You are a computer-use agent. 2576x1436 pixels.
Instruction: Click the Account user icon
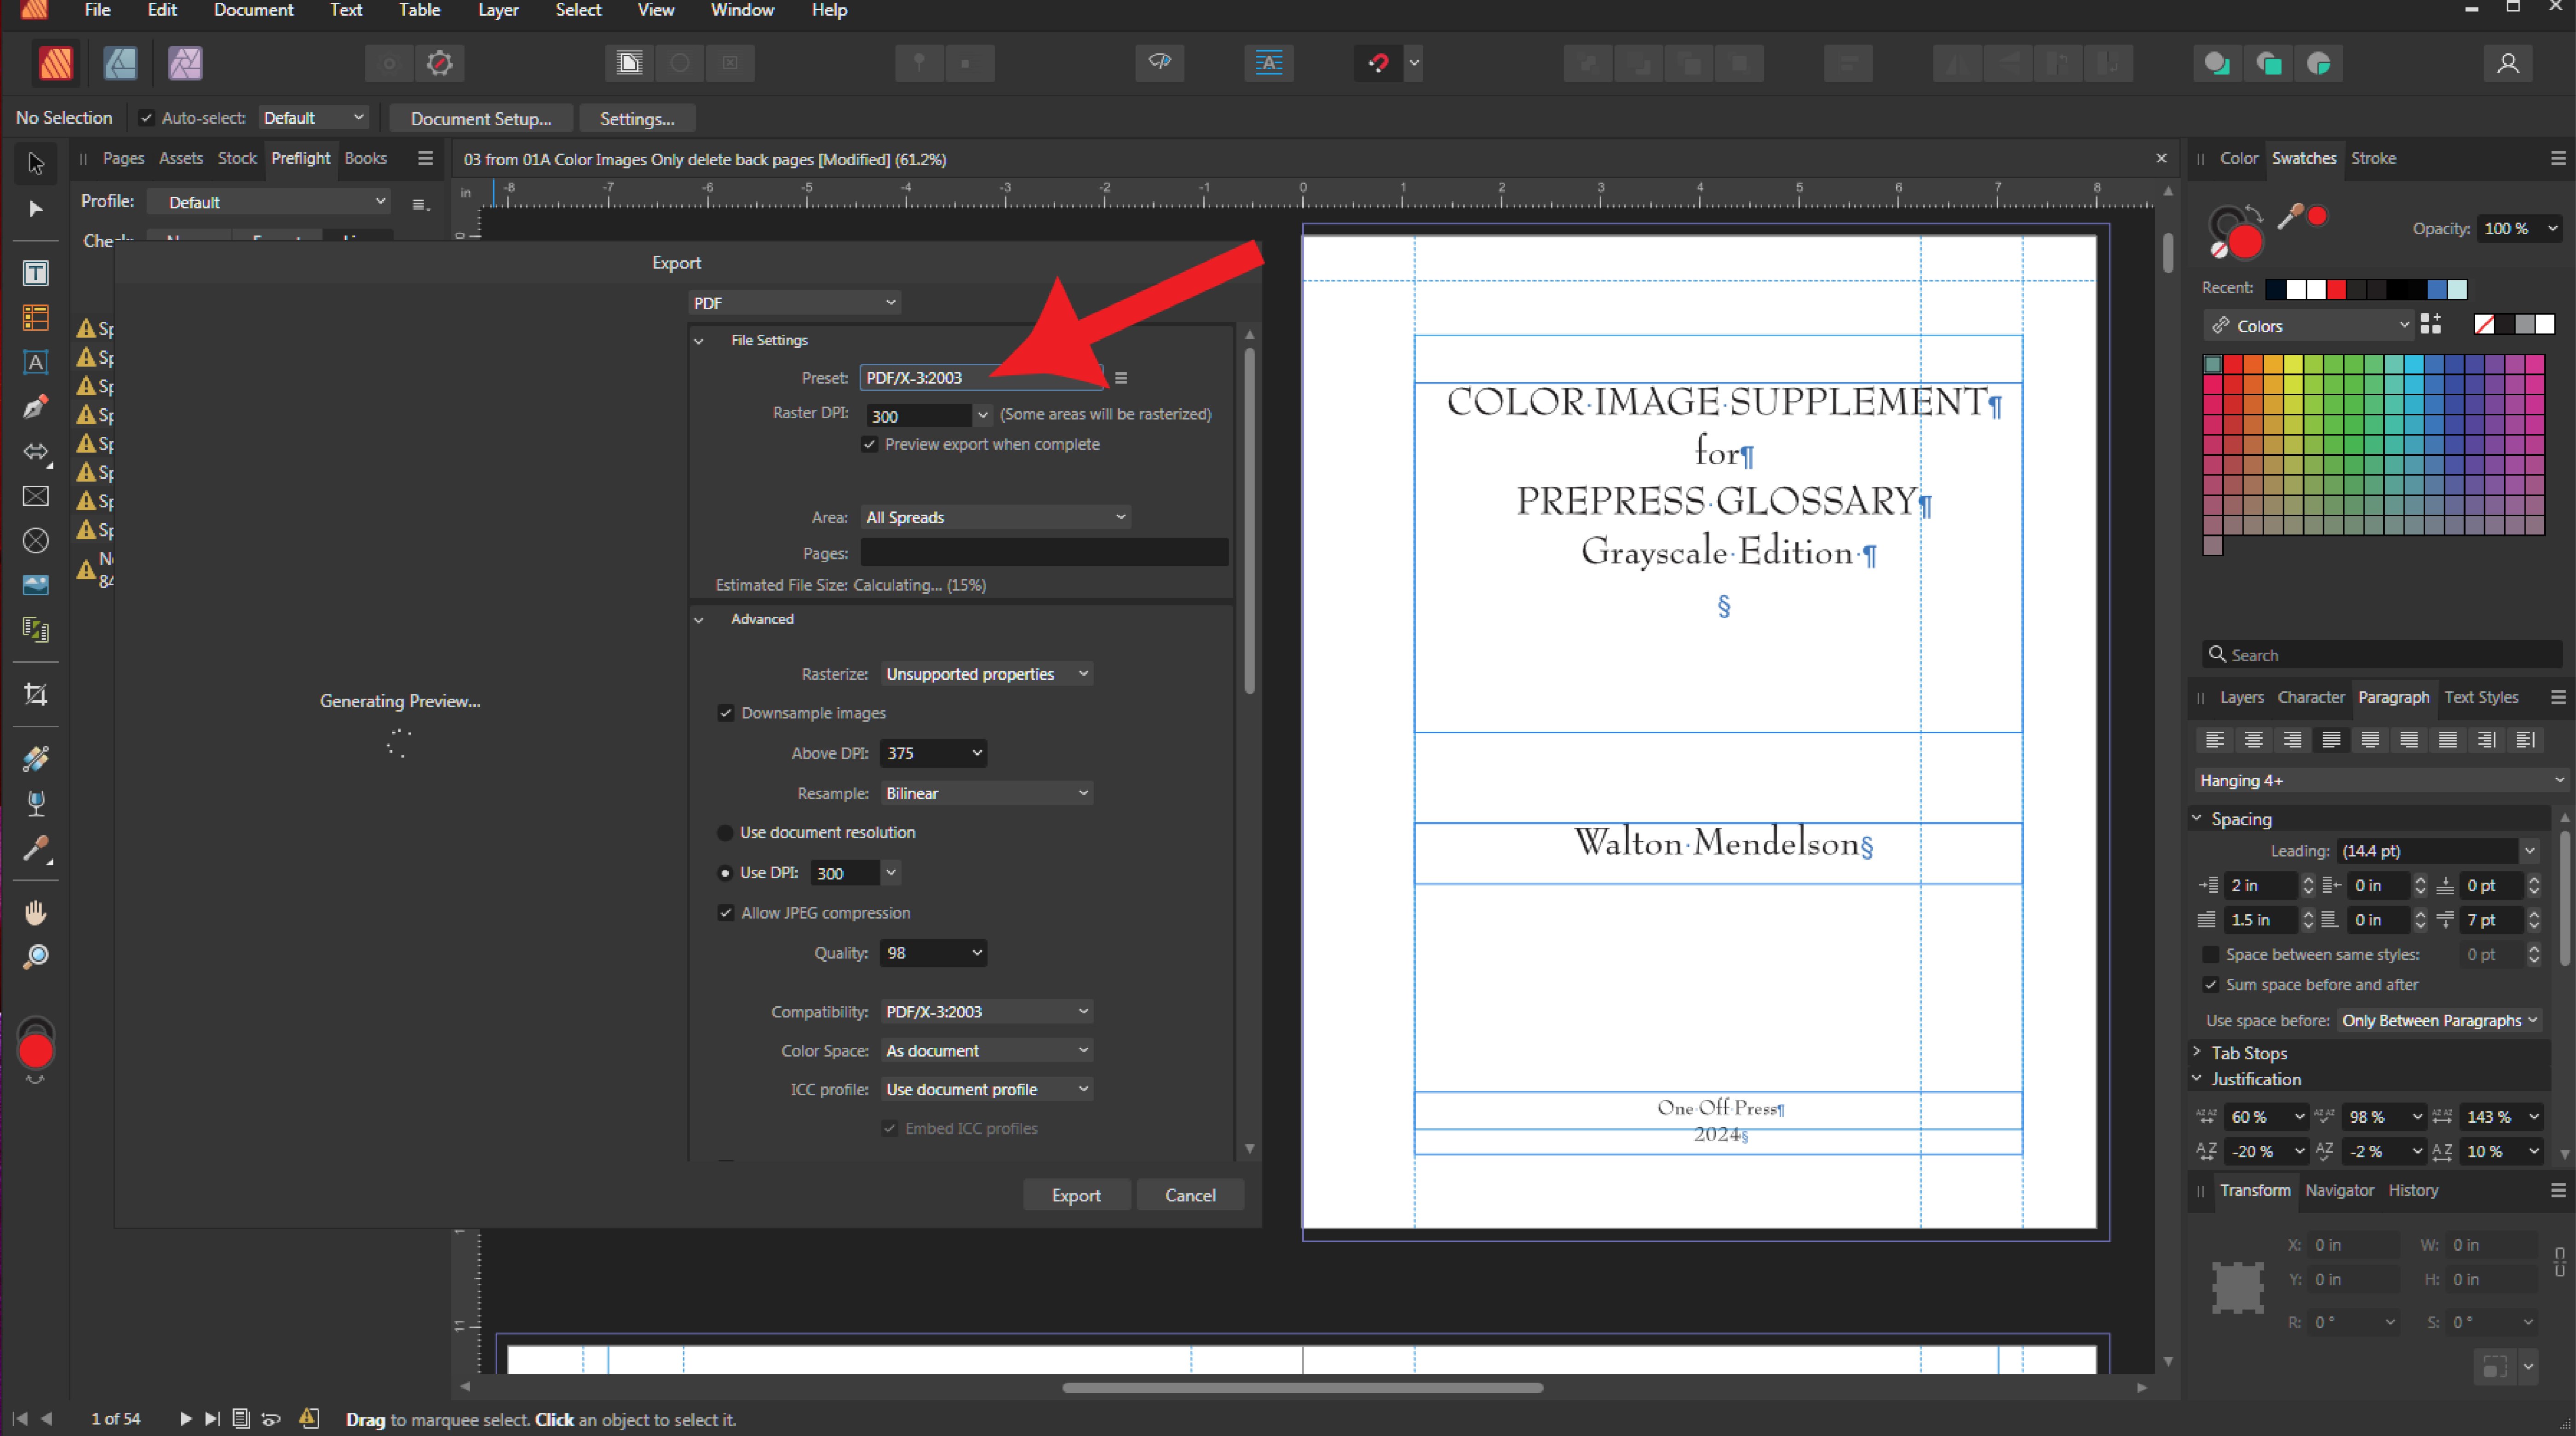2507,63
